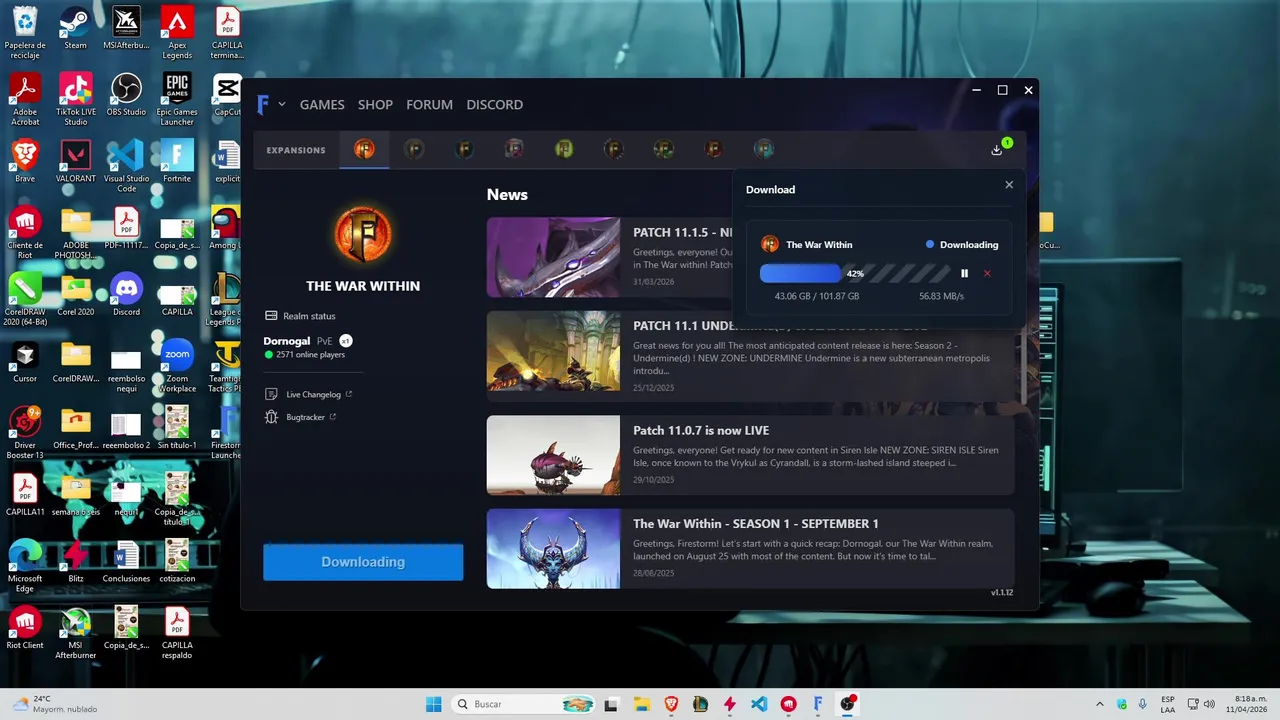This screenshot has width=1280, height=720.
Task: Click the taskbar Buscar search box
Action: tap(524, 704)
